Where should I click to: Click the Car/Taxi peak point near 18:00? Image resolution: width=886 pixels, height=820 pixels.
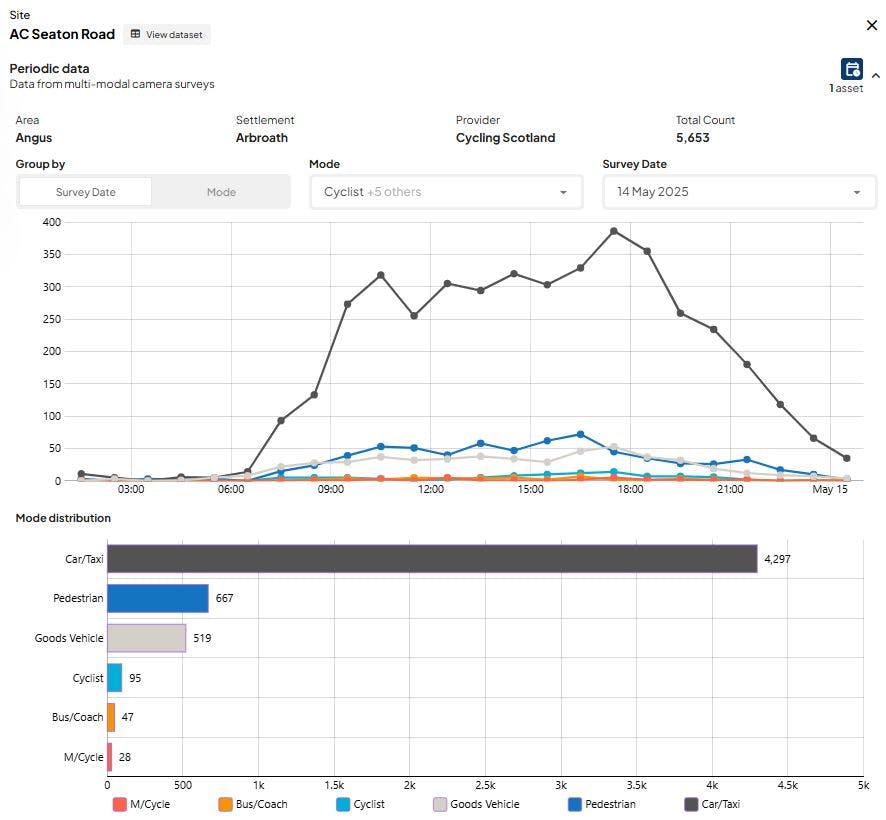click(614, 231)
